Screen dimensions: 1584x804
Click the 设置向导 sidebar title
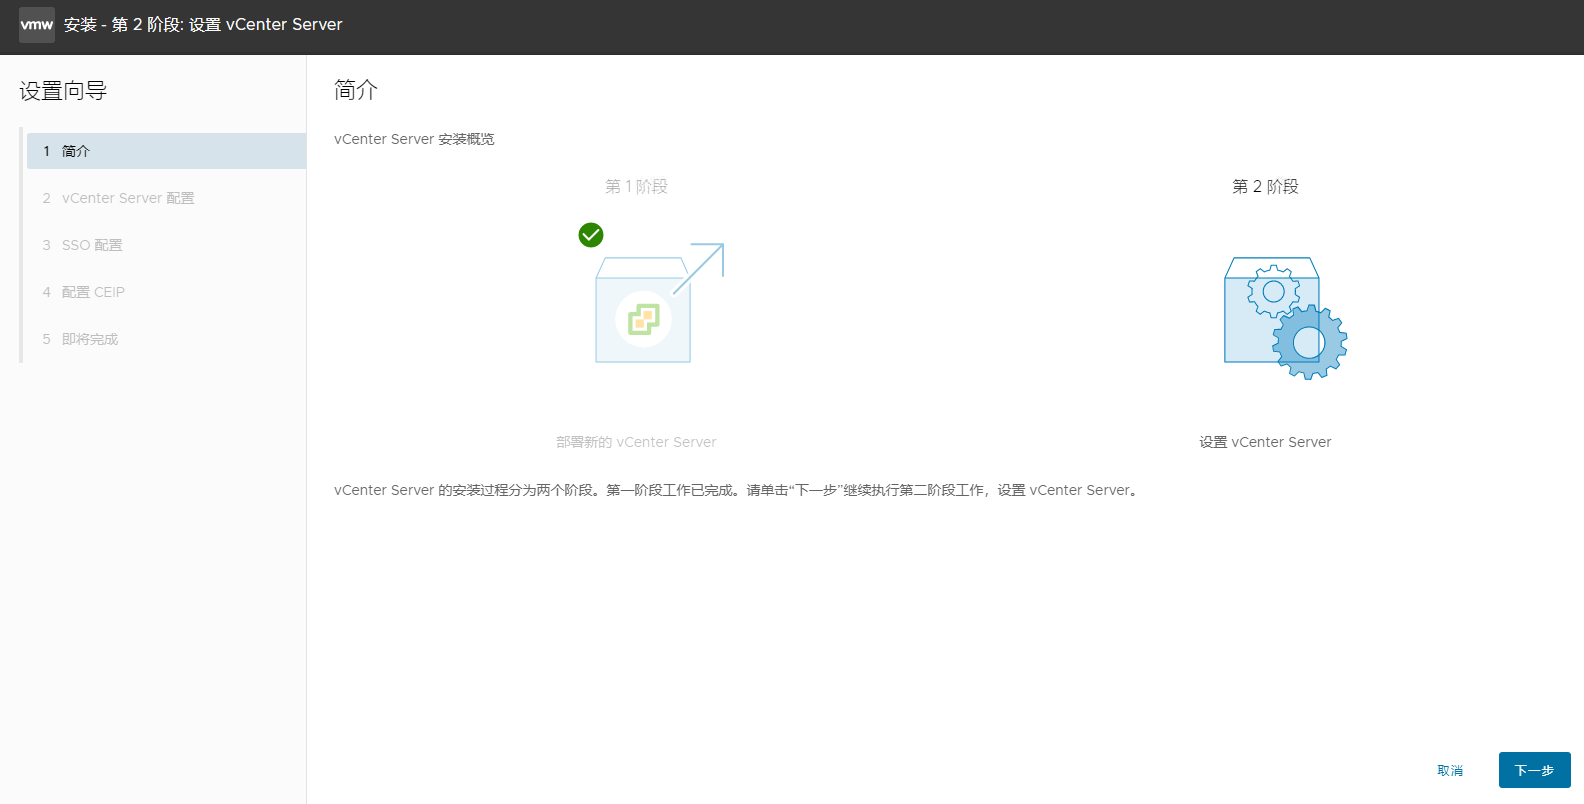pyautogui.click(x=63, y=91)
